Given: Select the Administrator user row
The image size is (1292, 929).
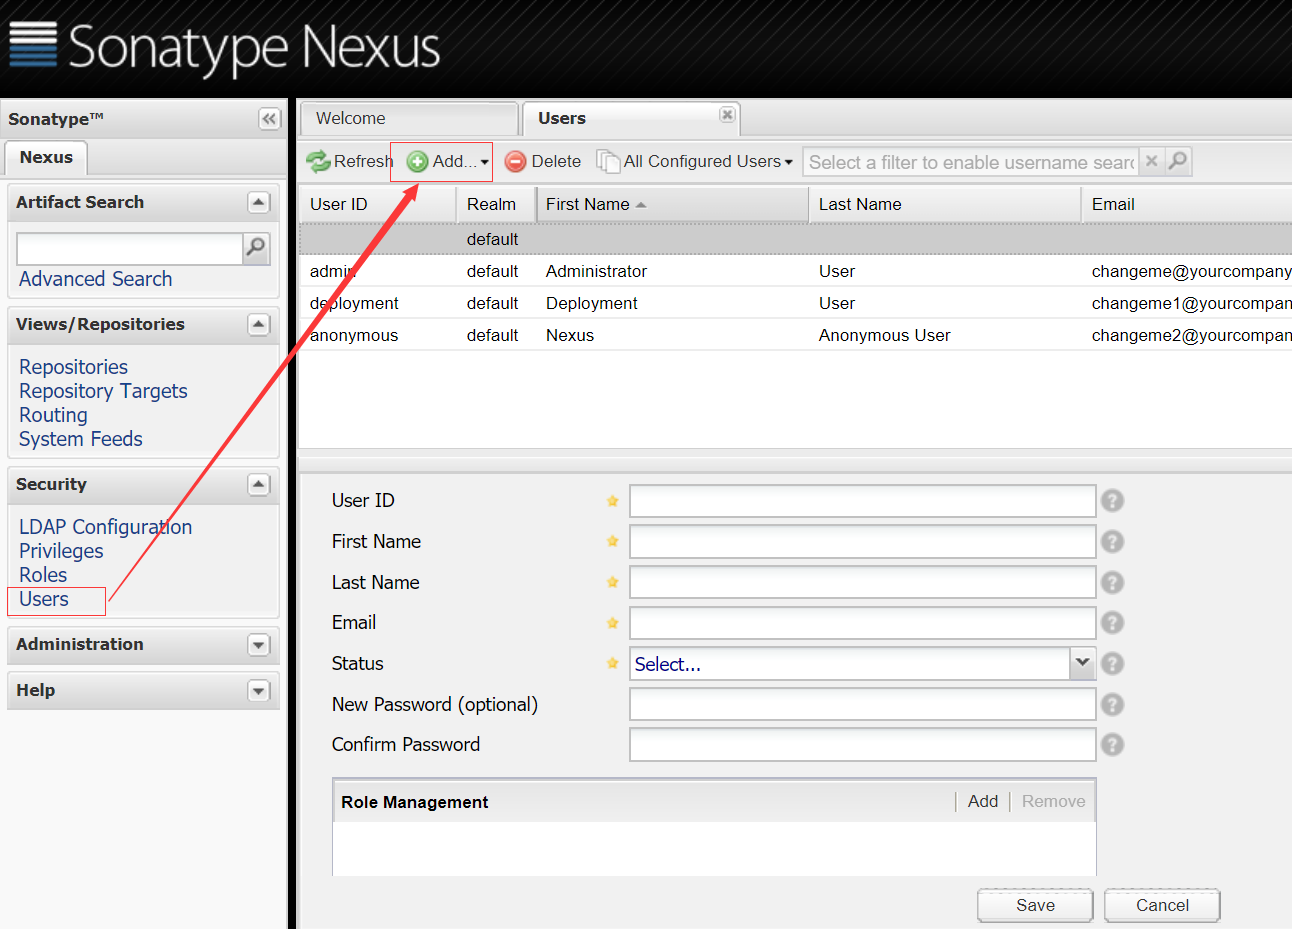Looking at the screenshot, I should [795, 271].
